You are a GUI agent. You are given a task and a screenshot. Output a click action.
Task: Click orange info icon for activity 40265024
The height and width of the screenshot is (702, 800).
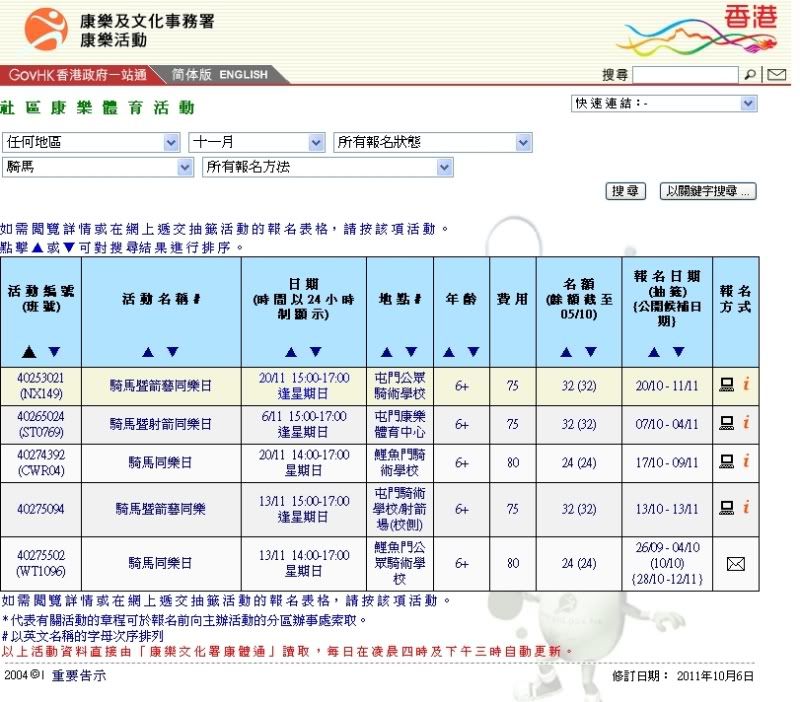pyautogui.click(x=745, y=423)
